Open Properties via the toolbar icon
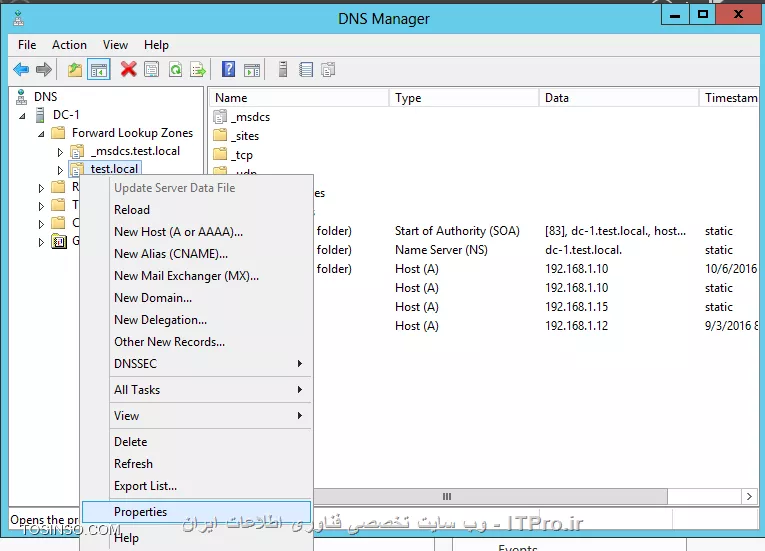 (152, 70)
